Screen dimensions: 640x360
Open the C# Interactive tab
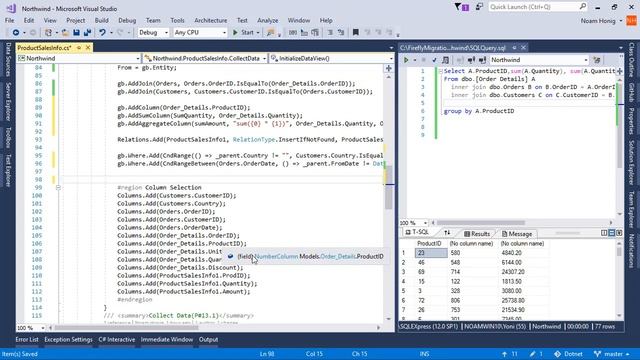(117, 340)
